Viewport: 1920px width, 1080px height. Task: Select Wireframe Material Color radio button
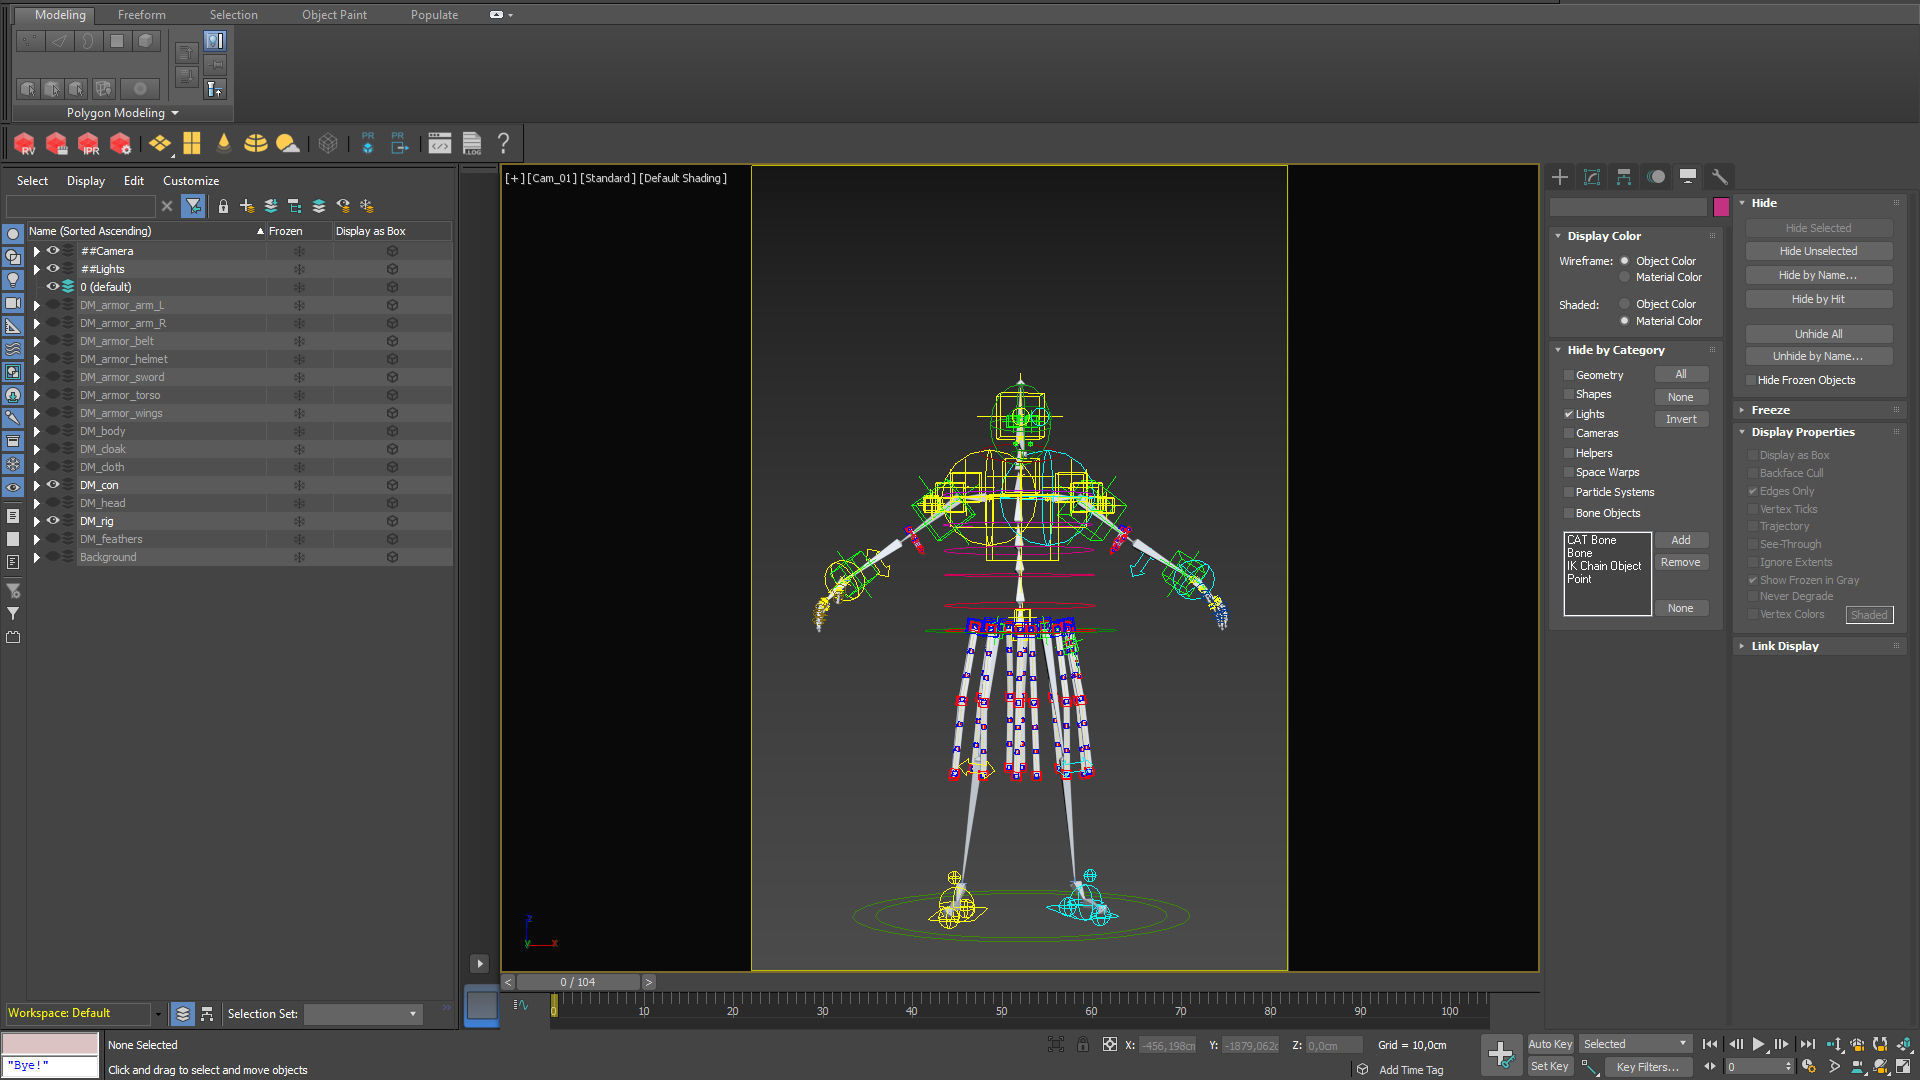pos(1625,277)
